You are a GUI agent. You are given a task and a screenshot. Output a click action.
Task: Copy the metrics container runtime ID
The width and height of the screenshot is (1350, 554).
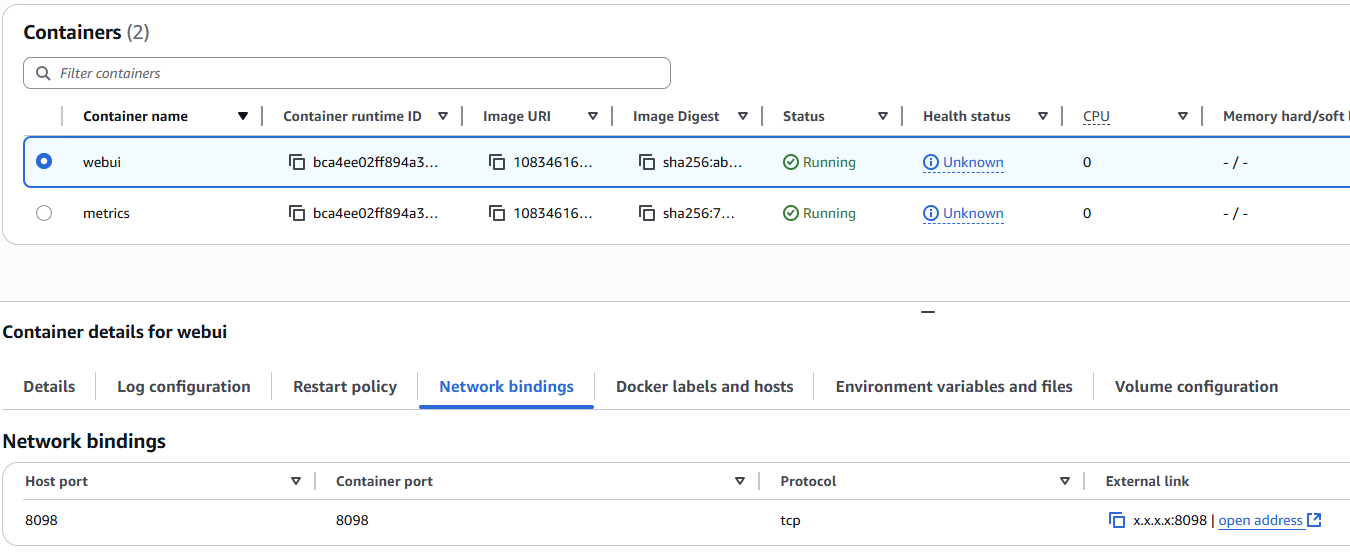[x=296, y=213]
